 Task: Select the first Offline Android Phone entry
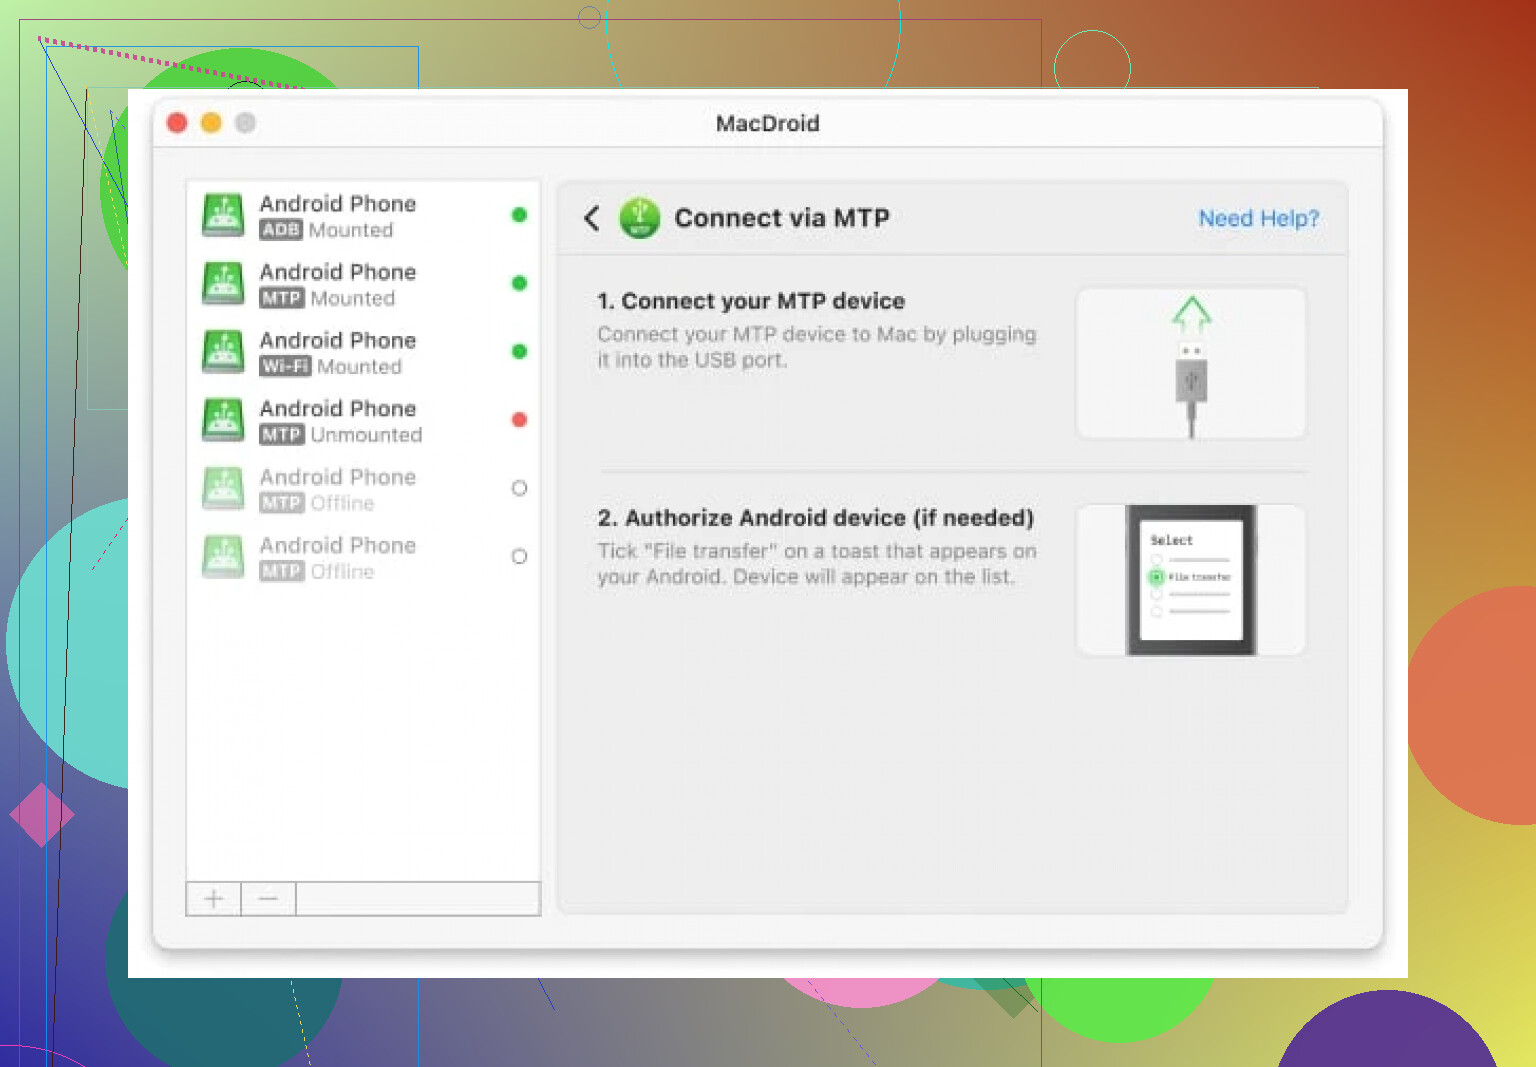click(340, 489)
